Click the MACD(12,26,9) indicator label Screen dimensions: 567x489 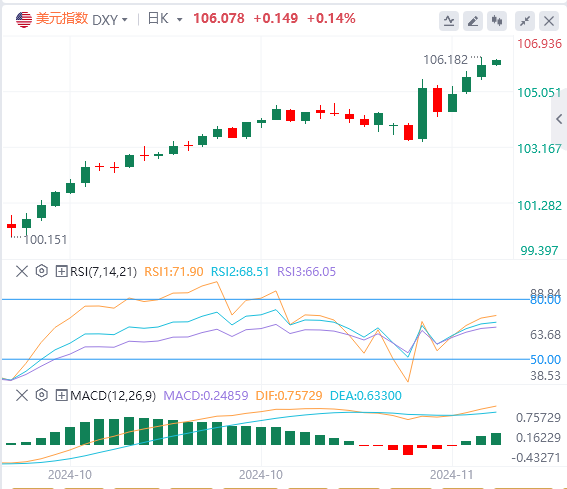tap(113, 395)
